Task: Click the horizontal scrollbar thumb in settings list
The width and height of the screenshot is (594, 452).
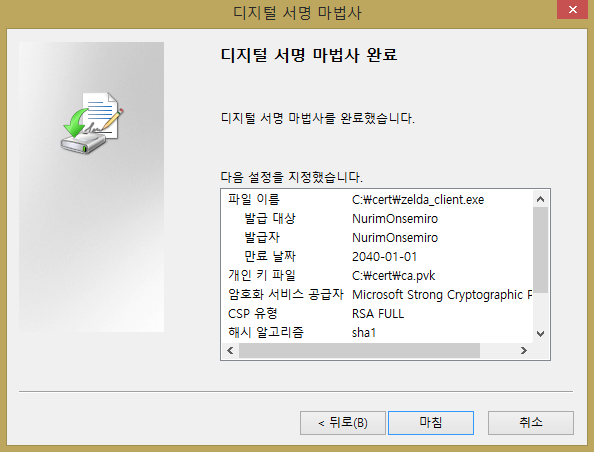Action: click(359, 350)
